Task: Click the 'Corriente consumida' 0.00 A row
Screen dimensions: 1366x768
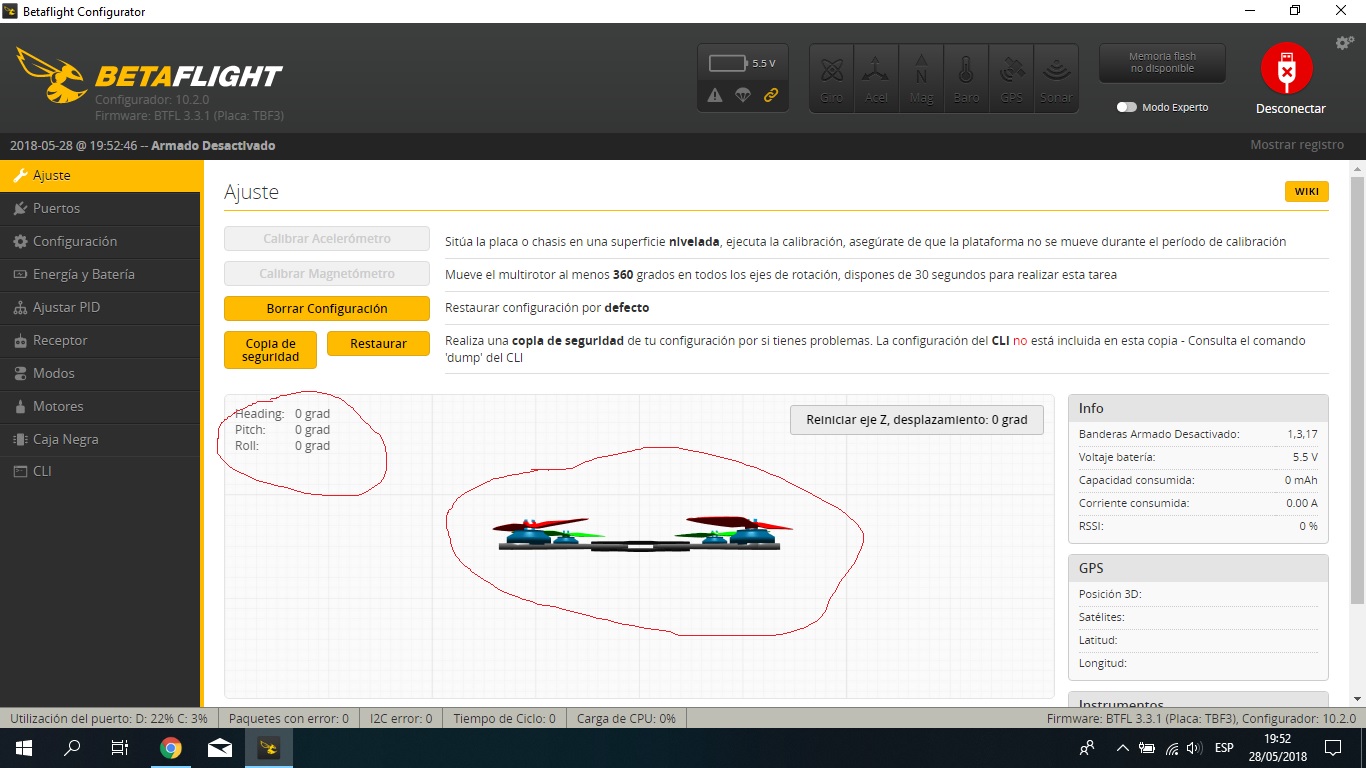Action: pyautogui.click(x=1198, y=503)
